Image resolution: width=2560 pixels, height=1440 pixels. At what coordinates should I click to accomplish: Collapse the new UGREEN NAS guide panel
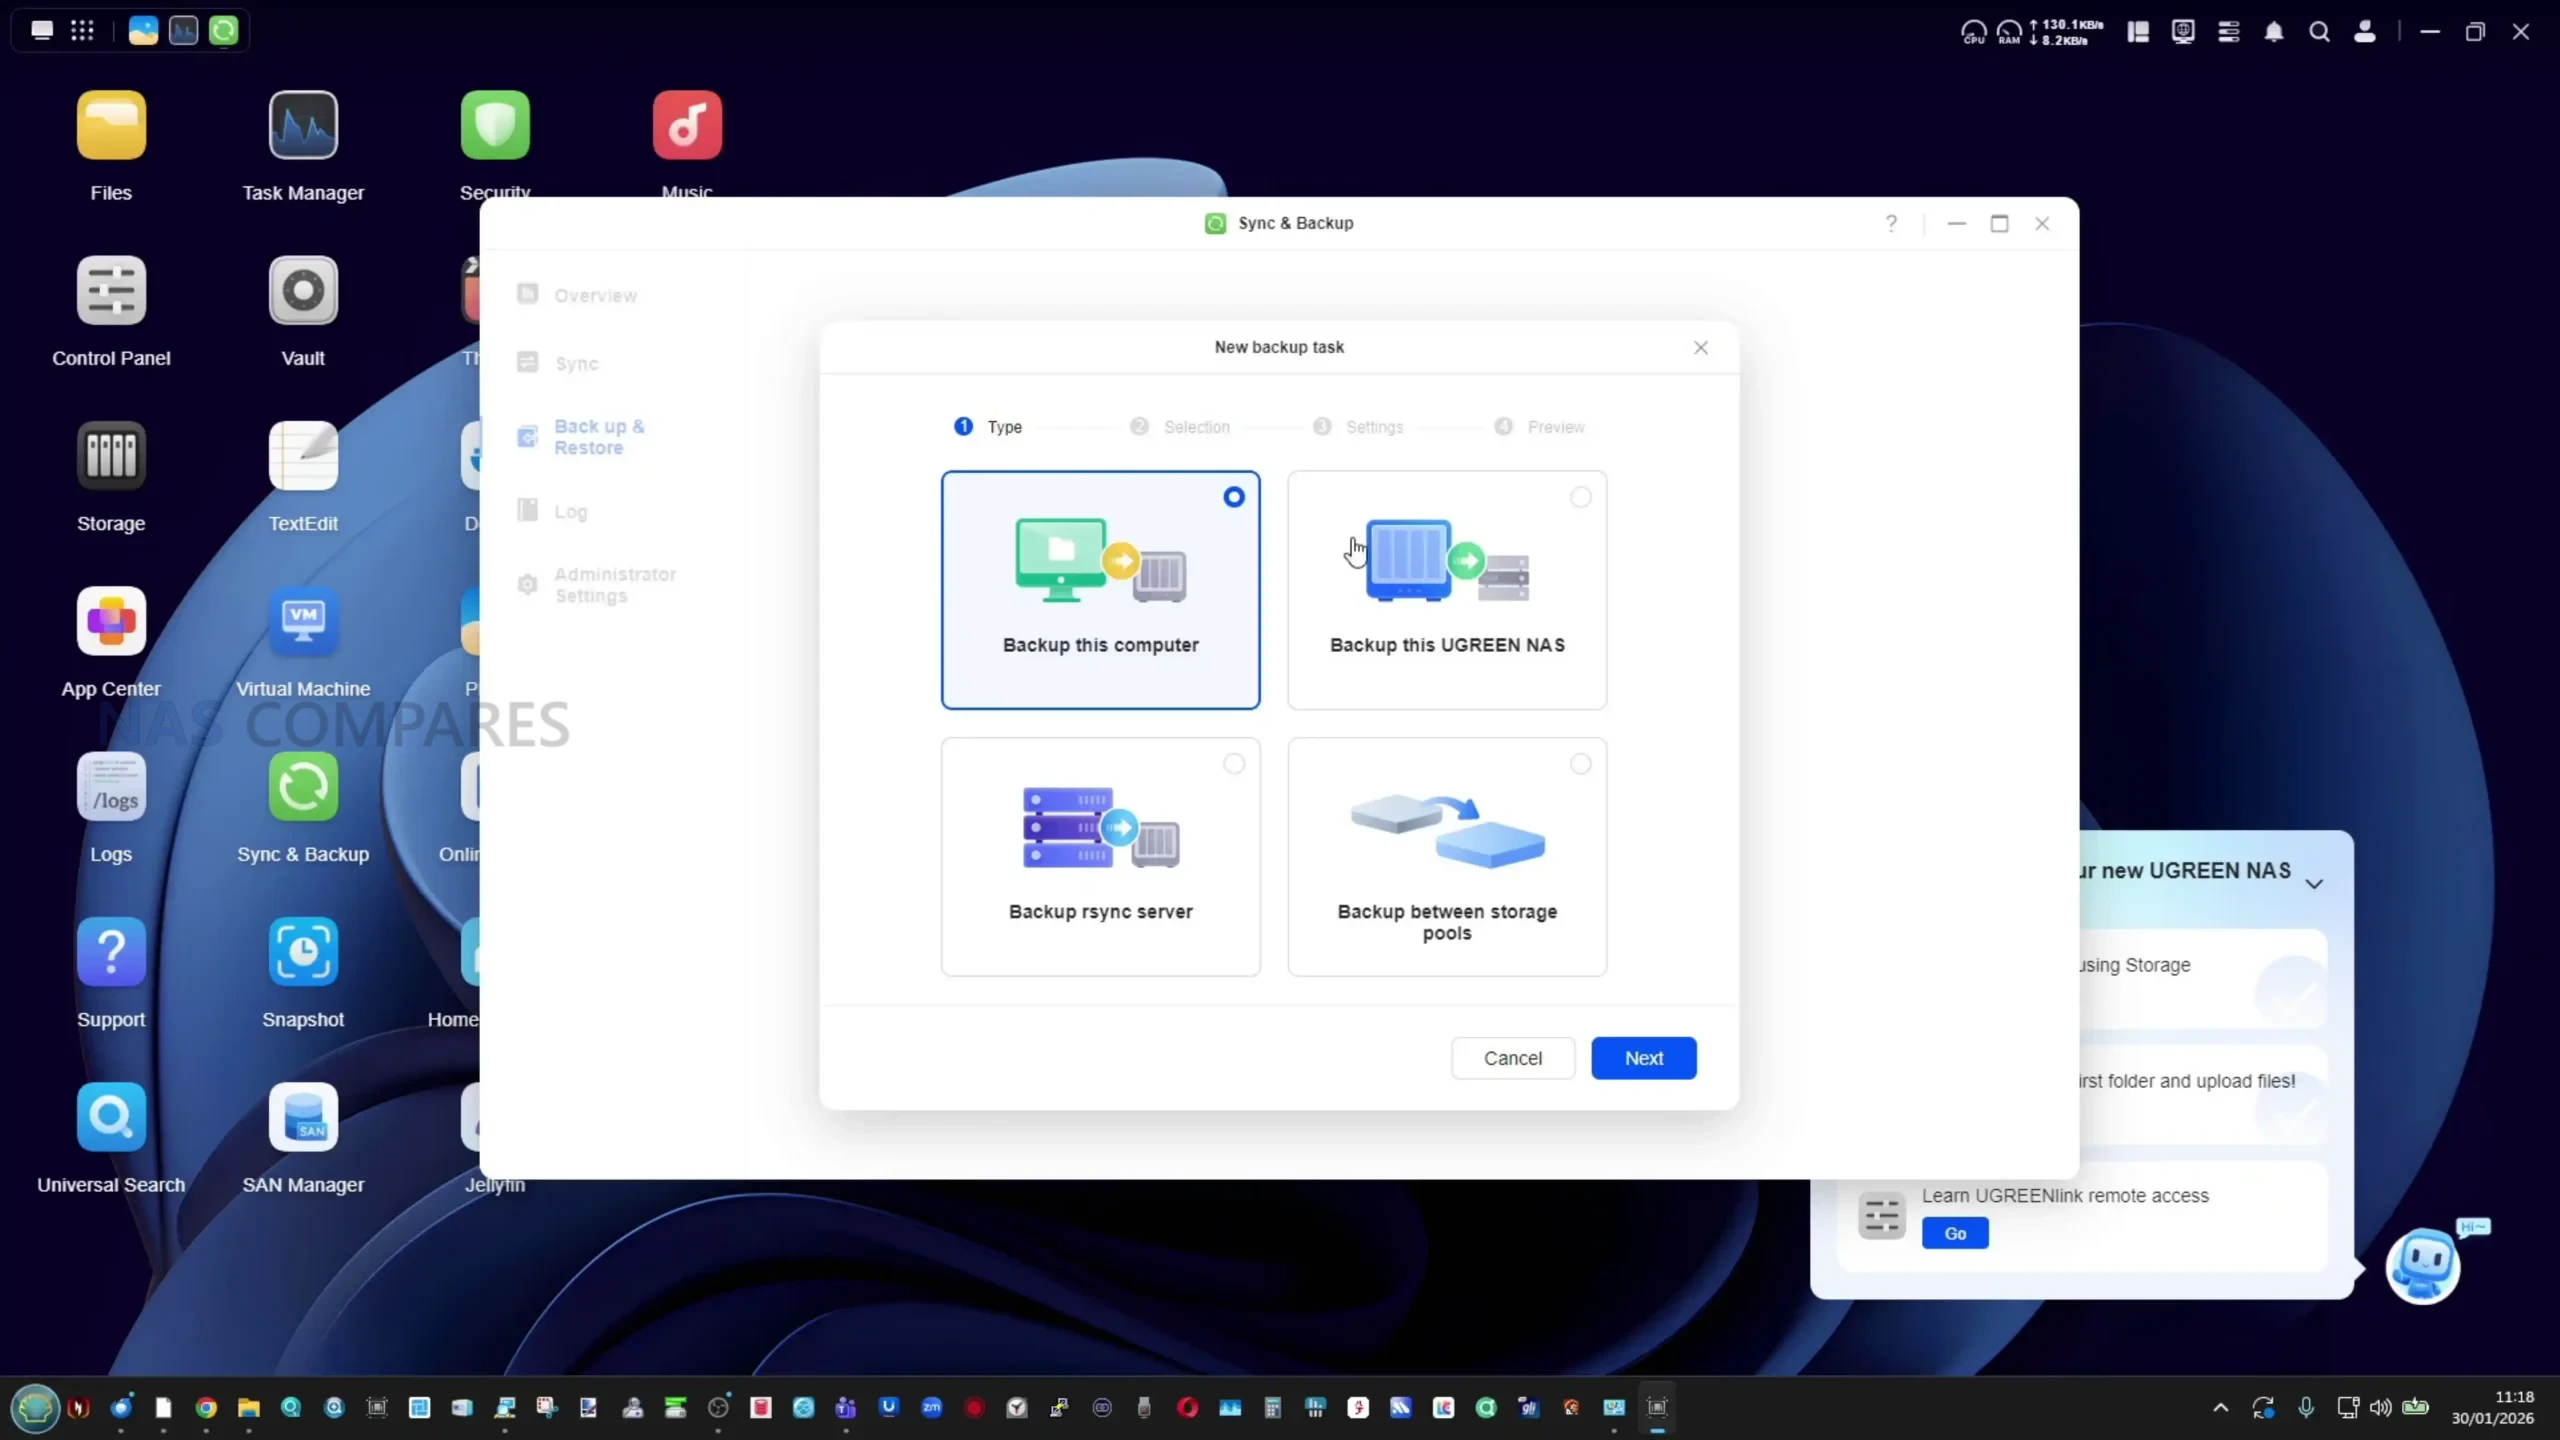pyautogui.click(x=2313, y=884)
